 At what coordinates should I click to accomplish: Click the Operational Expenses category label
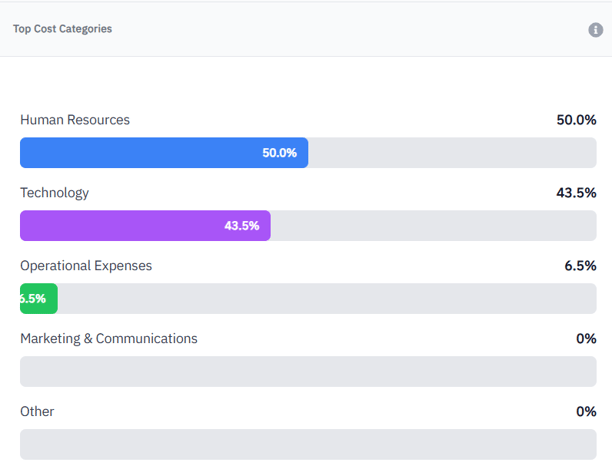(86, 266)
